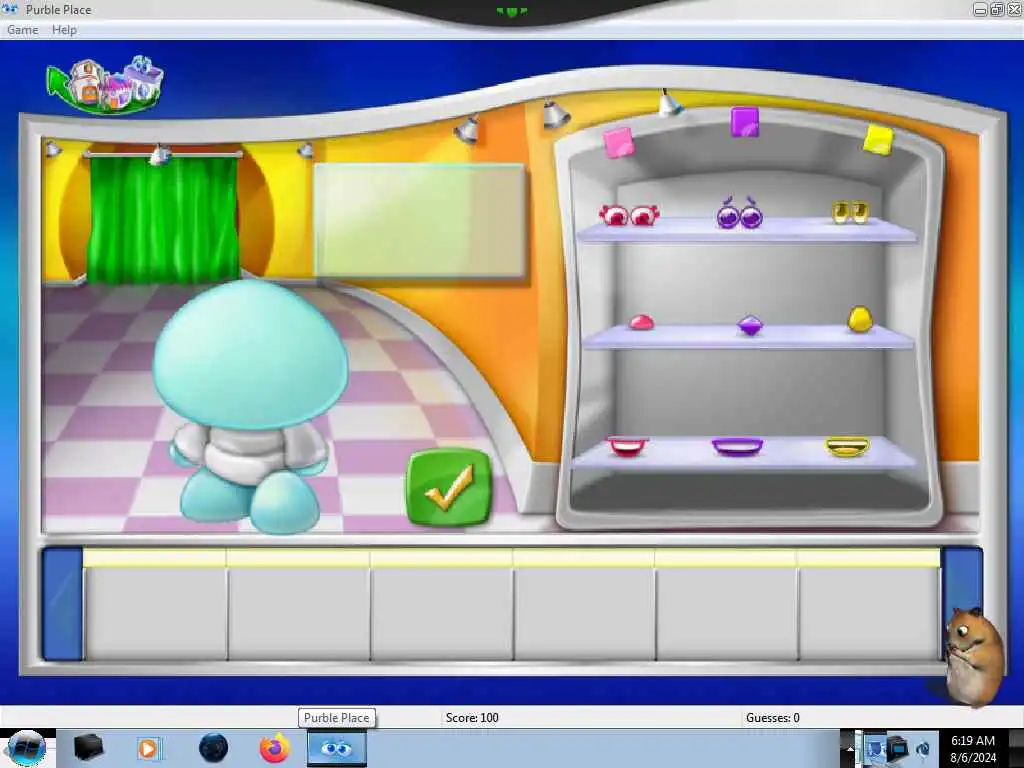
Task: Submit guess with green checkmark button
Action: pyautogui.click(x=449, y=488)
